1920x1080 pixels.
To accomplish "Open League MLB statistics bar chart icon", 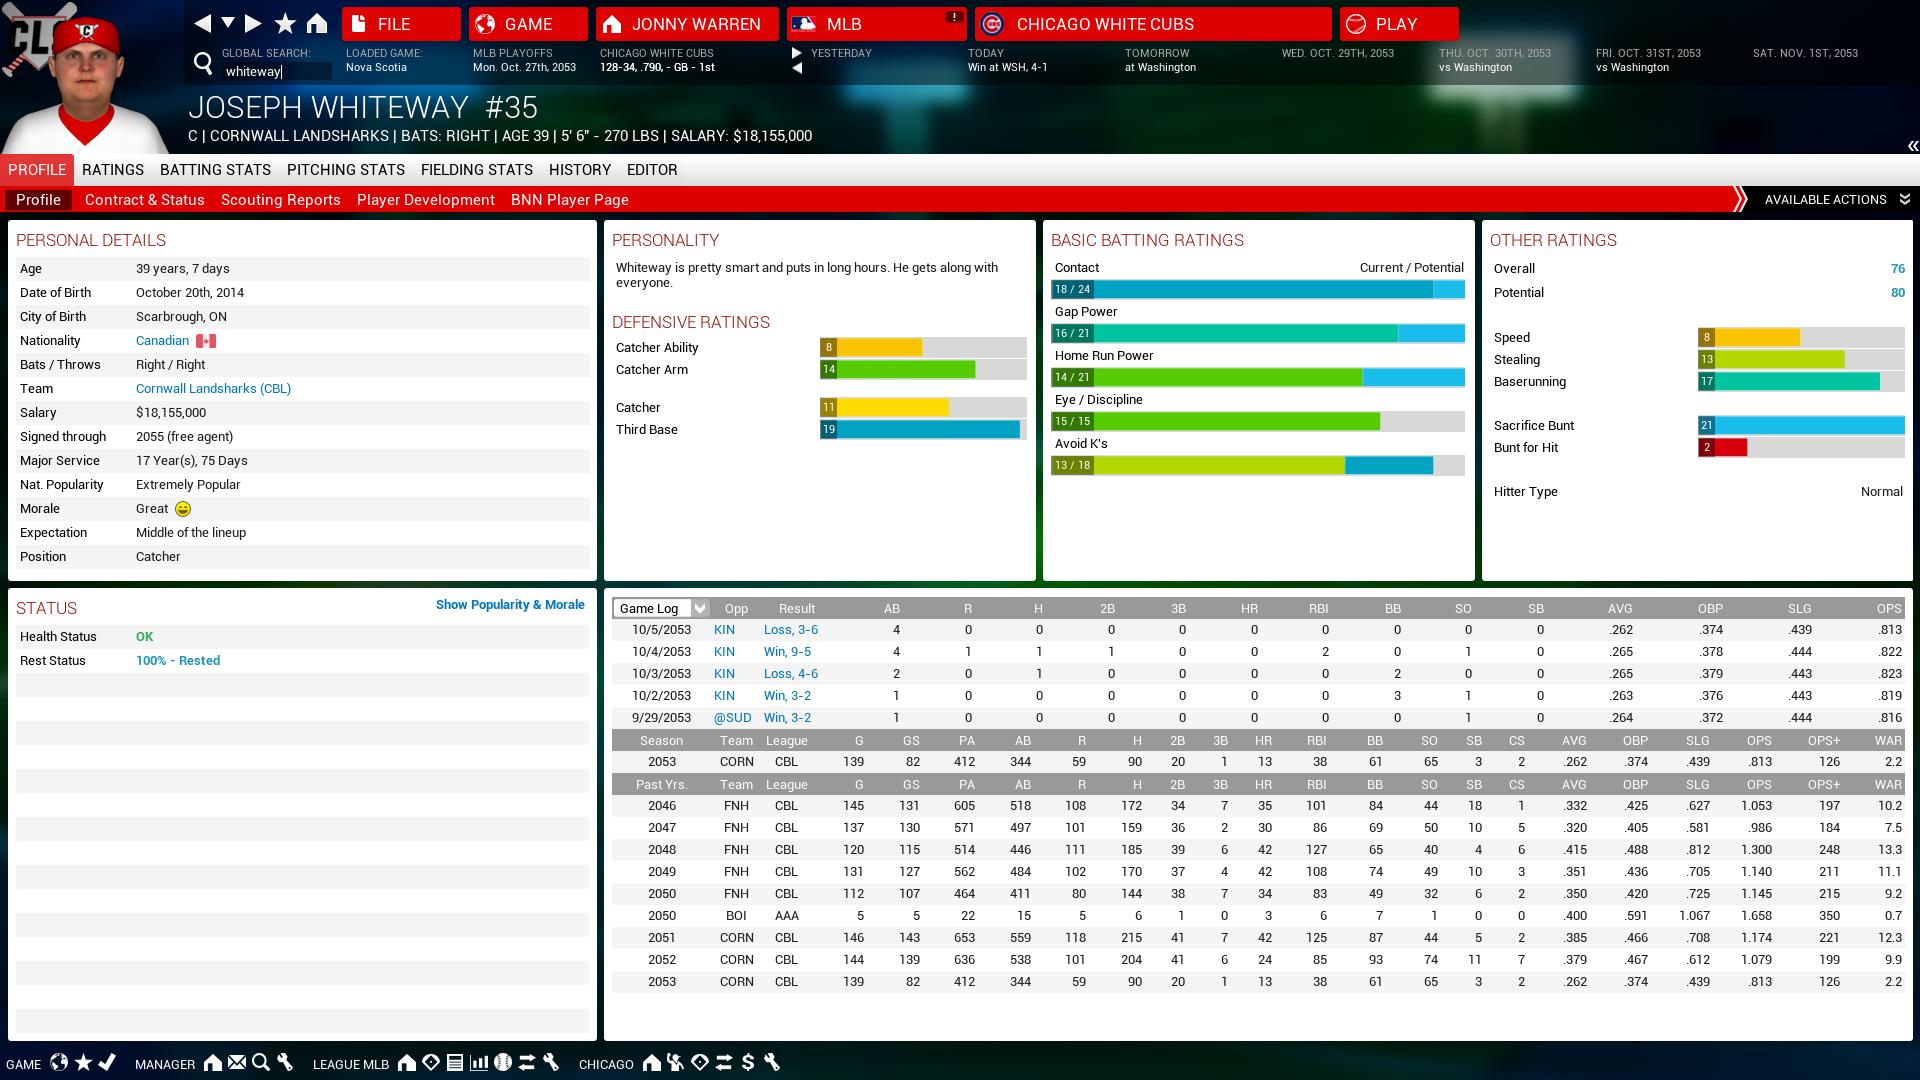I will pos(479,1063).
